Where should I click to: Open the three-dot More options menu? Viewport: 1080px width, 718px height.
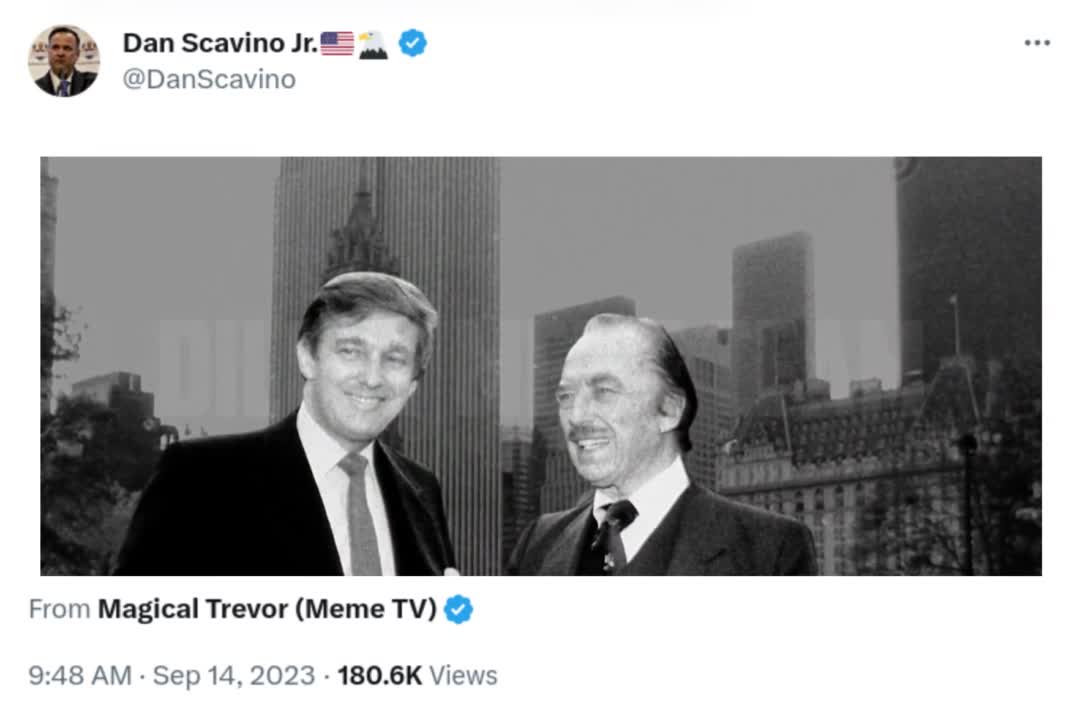tap(1037, 43)
